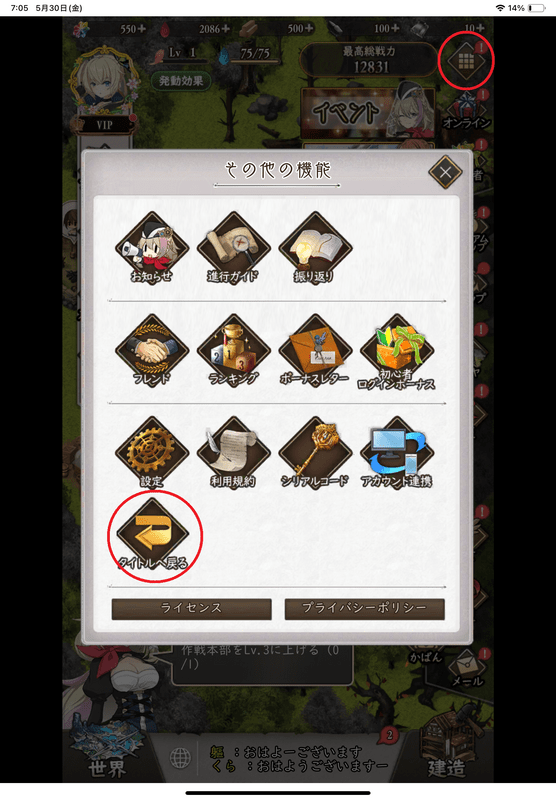The image size is (556, 800).
Task: Open the 設定 golden gear icon
Action: [x=152, y=453]
